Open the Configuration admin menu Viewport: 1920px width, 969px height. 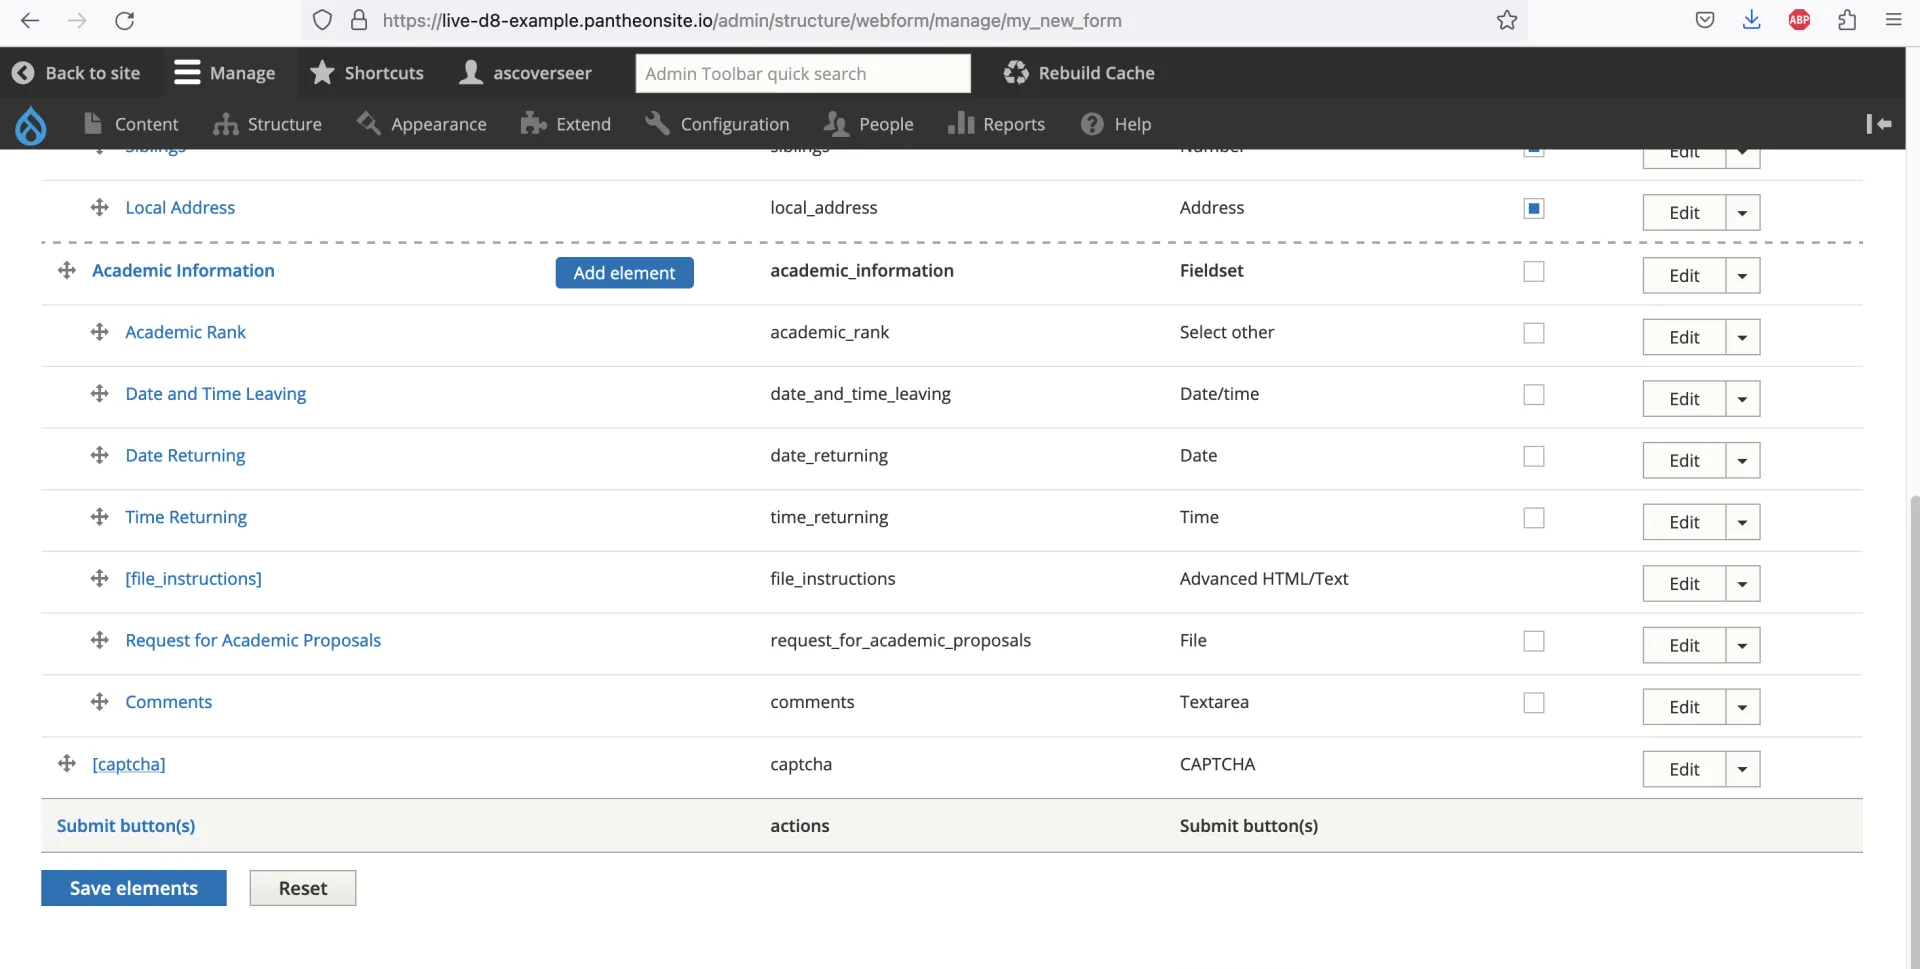(717, 124)
